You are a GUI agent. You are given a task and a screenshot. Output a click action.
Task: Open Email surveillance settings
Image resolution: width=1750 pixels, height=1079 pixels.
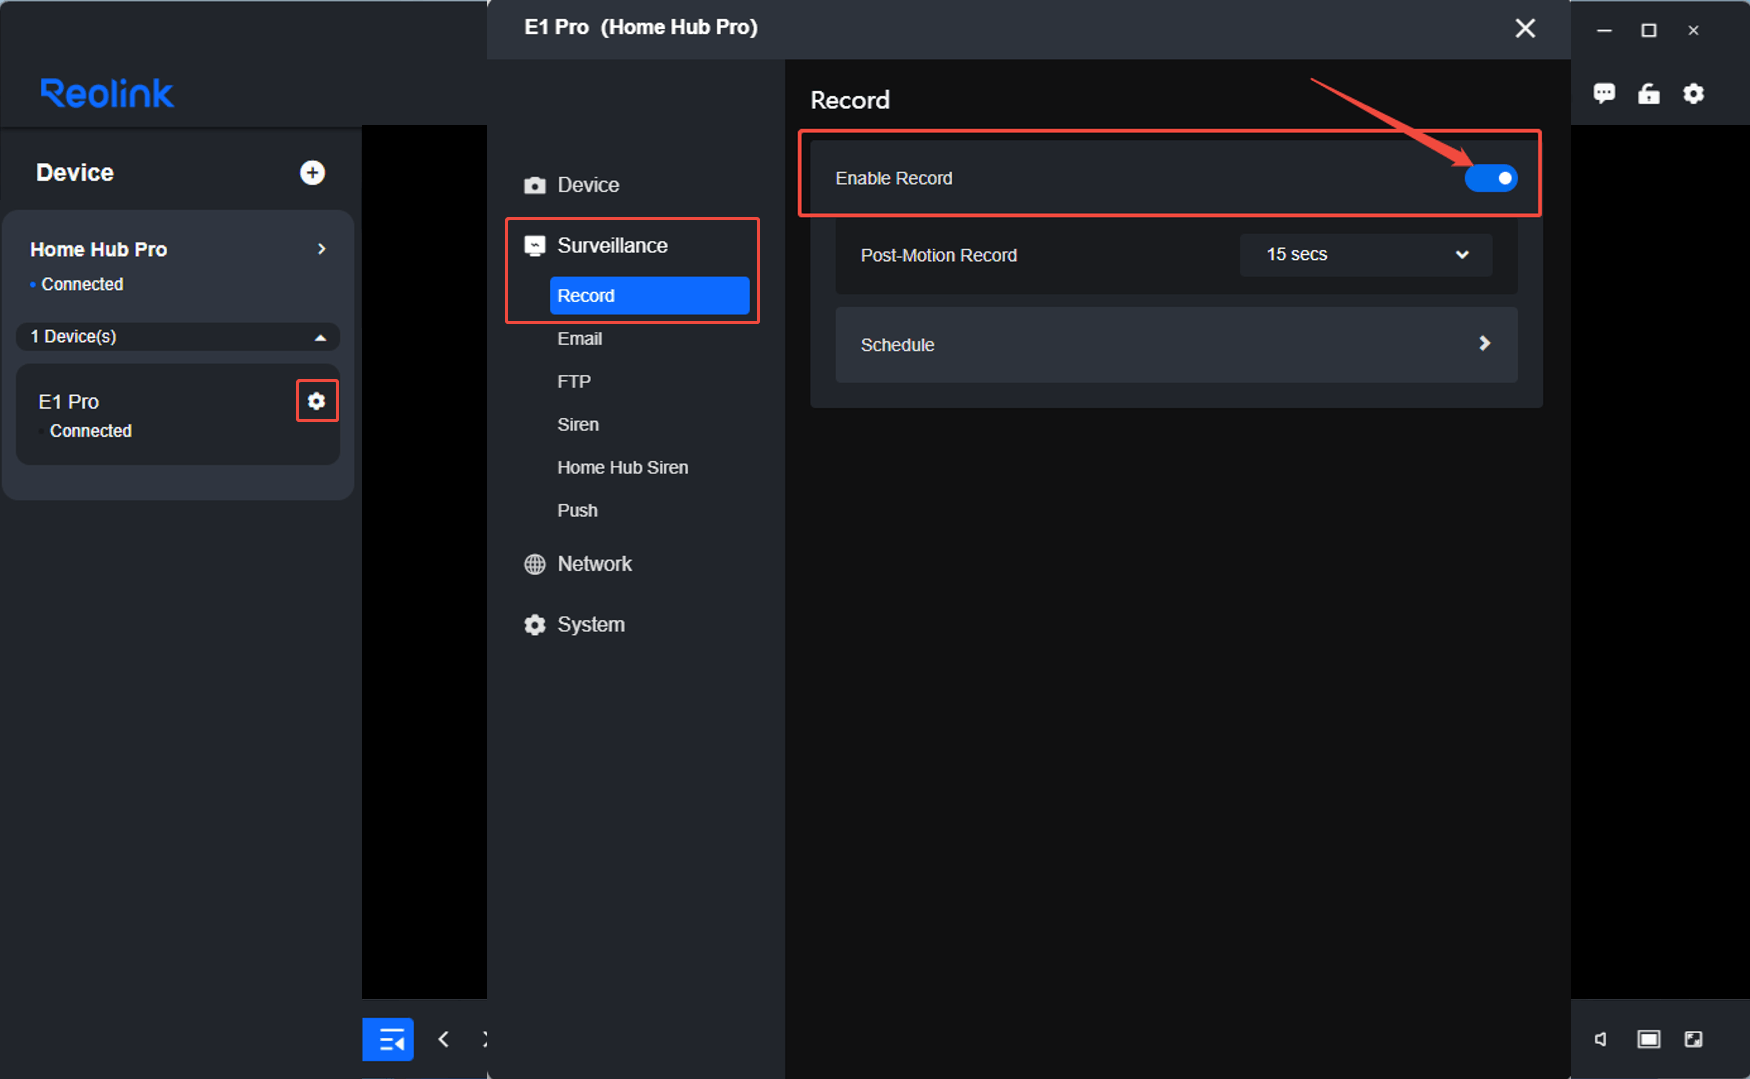580,339
